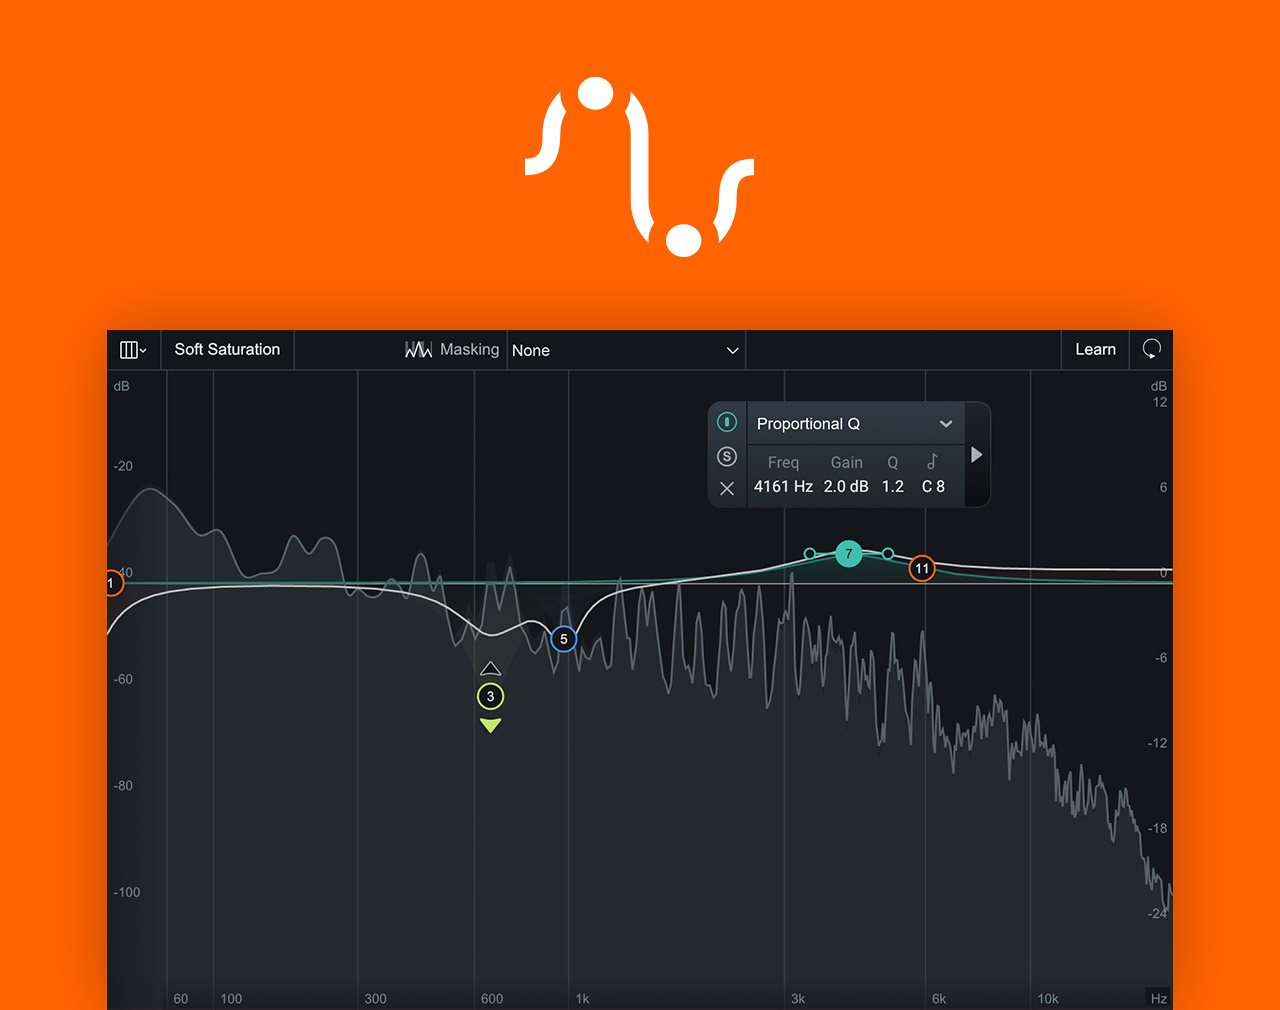Click the 4161 Hz frequency value
1280x1010 pixels.
click(x=783, y=486)
